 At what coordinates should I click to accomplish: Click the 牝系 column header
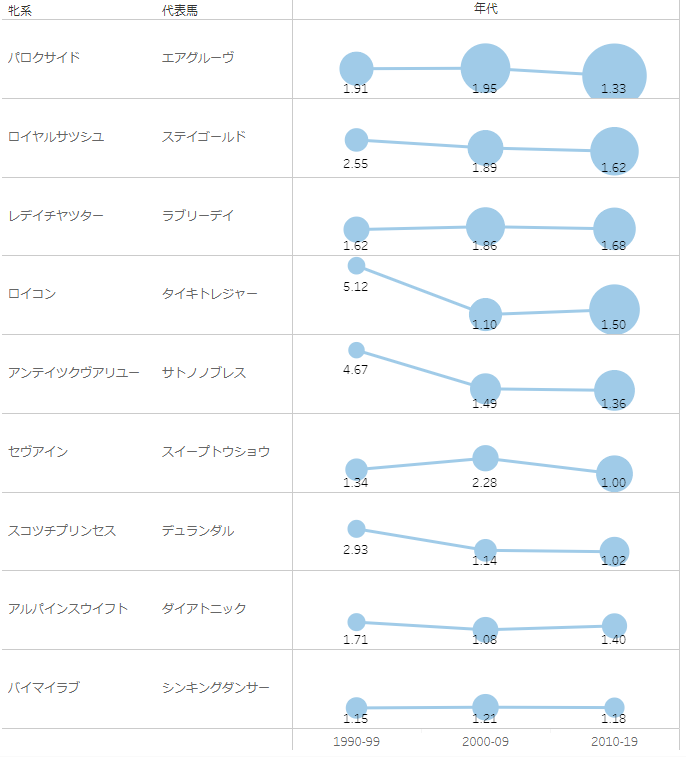[20, 11]
